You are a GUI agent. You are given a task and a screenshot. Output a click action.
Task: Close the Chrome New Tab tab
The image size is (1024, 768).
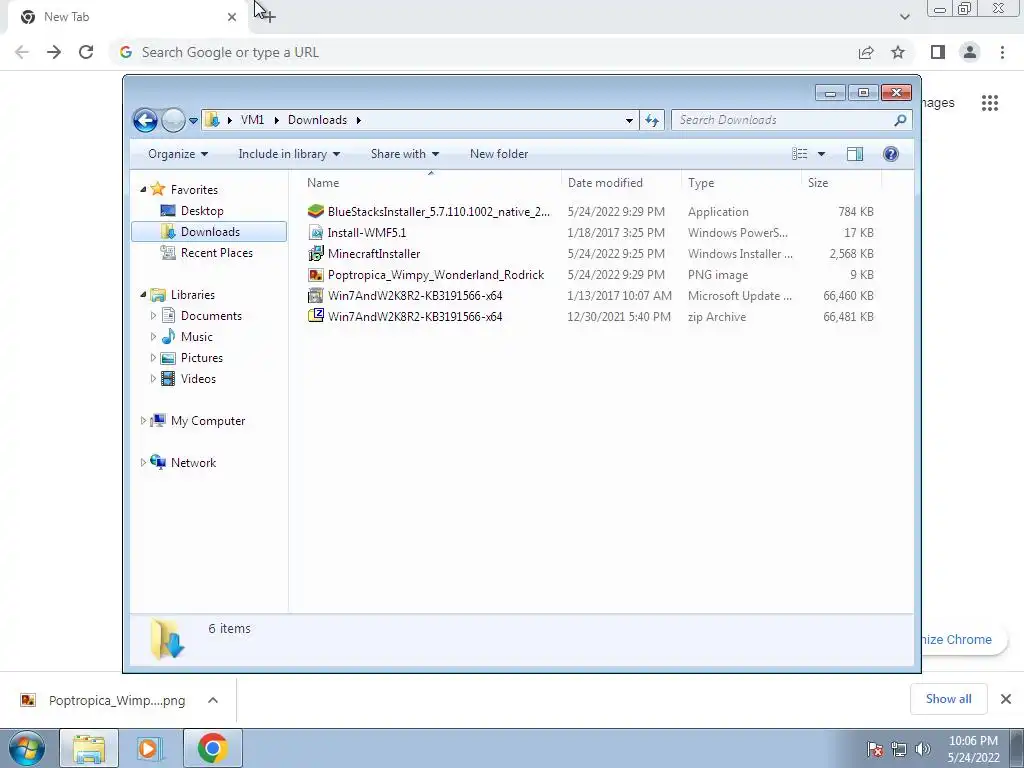point(232,17)
